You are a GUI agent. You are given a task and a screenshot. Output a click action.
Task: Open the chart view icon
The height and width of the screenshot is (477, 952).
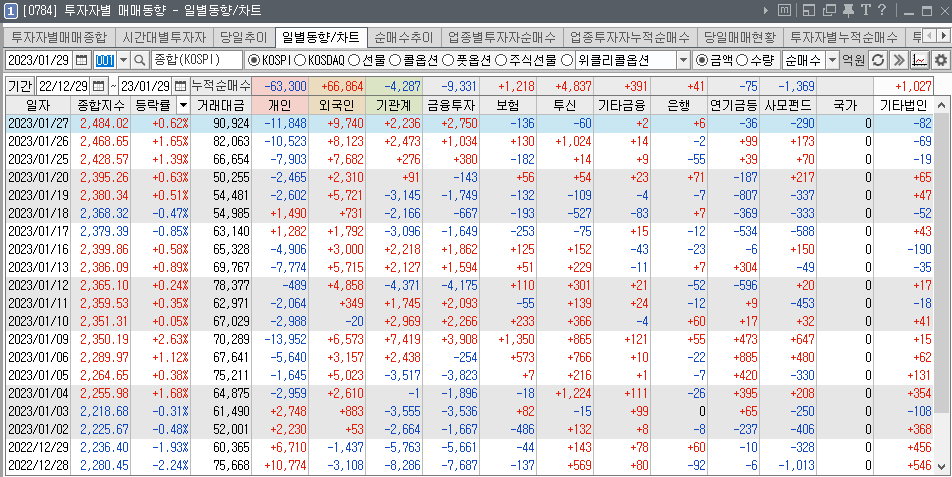click(919, 60)
